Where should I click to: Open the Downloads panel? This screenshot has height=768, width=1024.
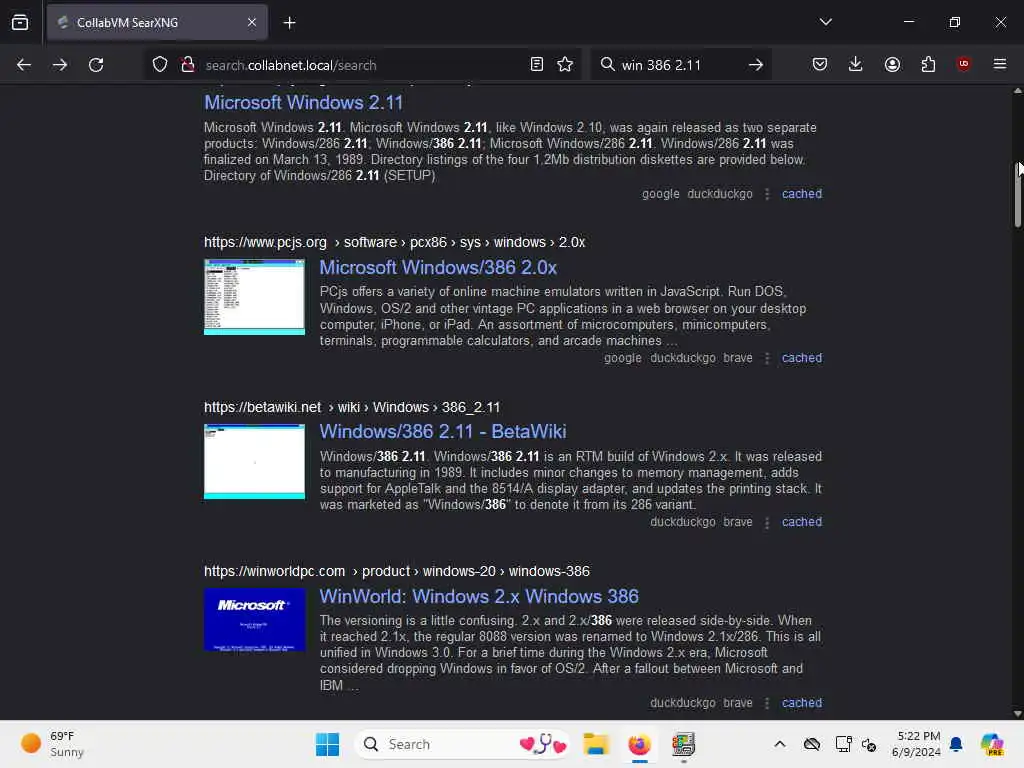tap(856, 65)
